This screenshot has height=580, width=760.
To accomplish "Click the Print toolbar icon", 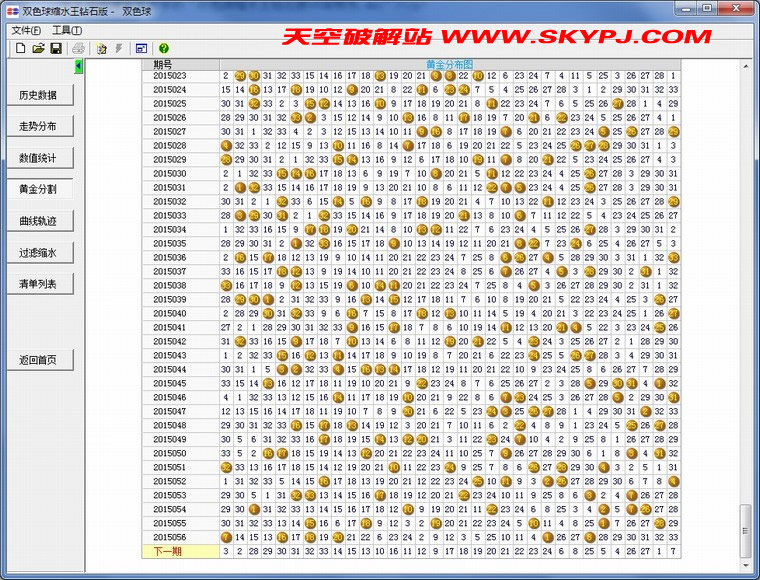I will coord(78,48).
